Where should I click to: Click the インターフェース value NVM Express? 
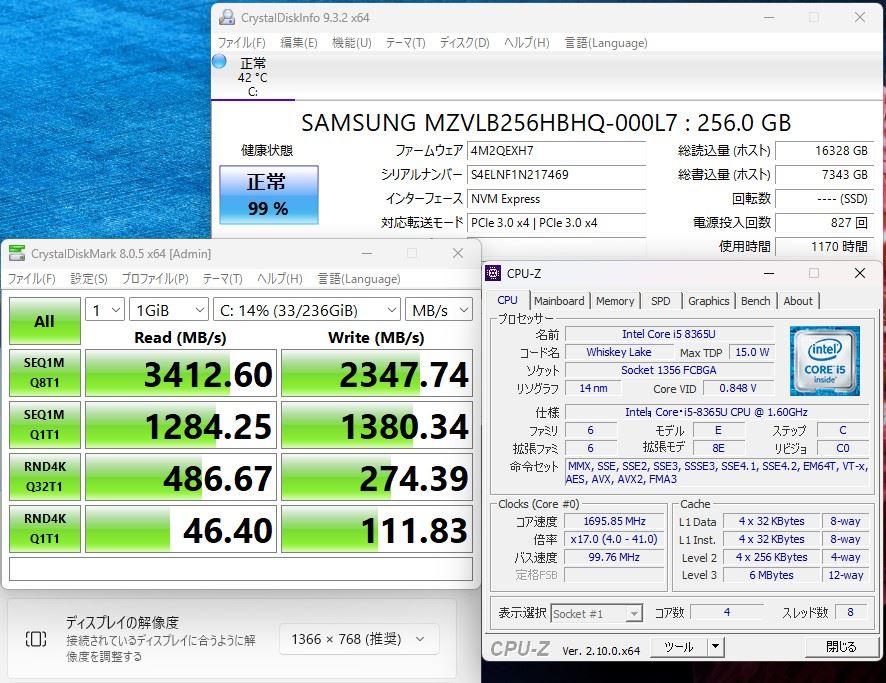556,199
